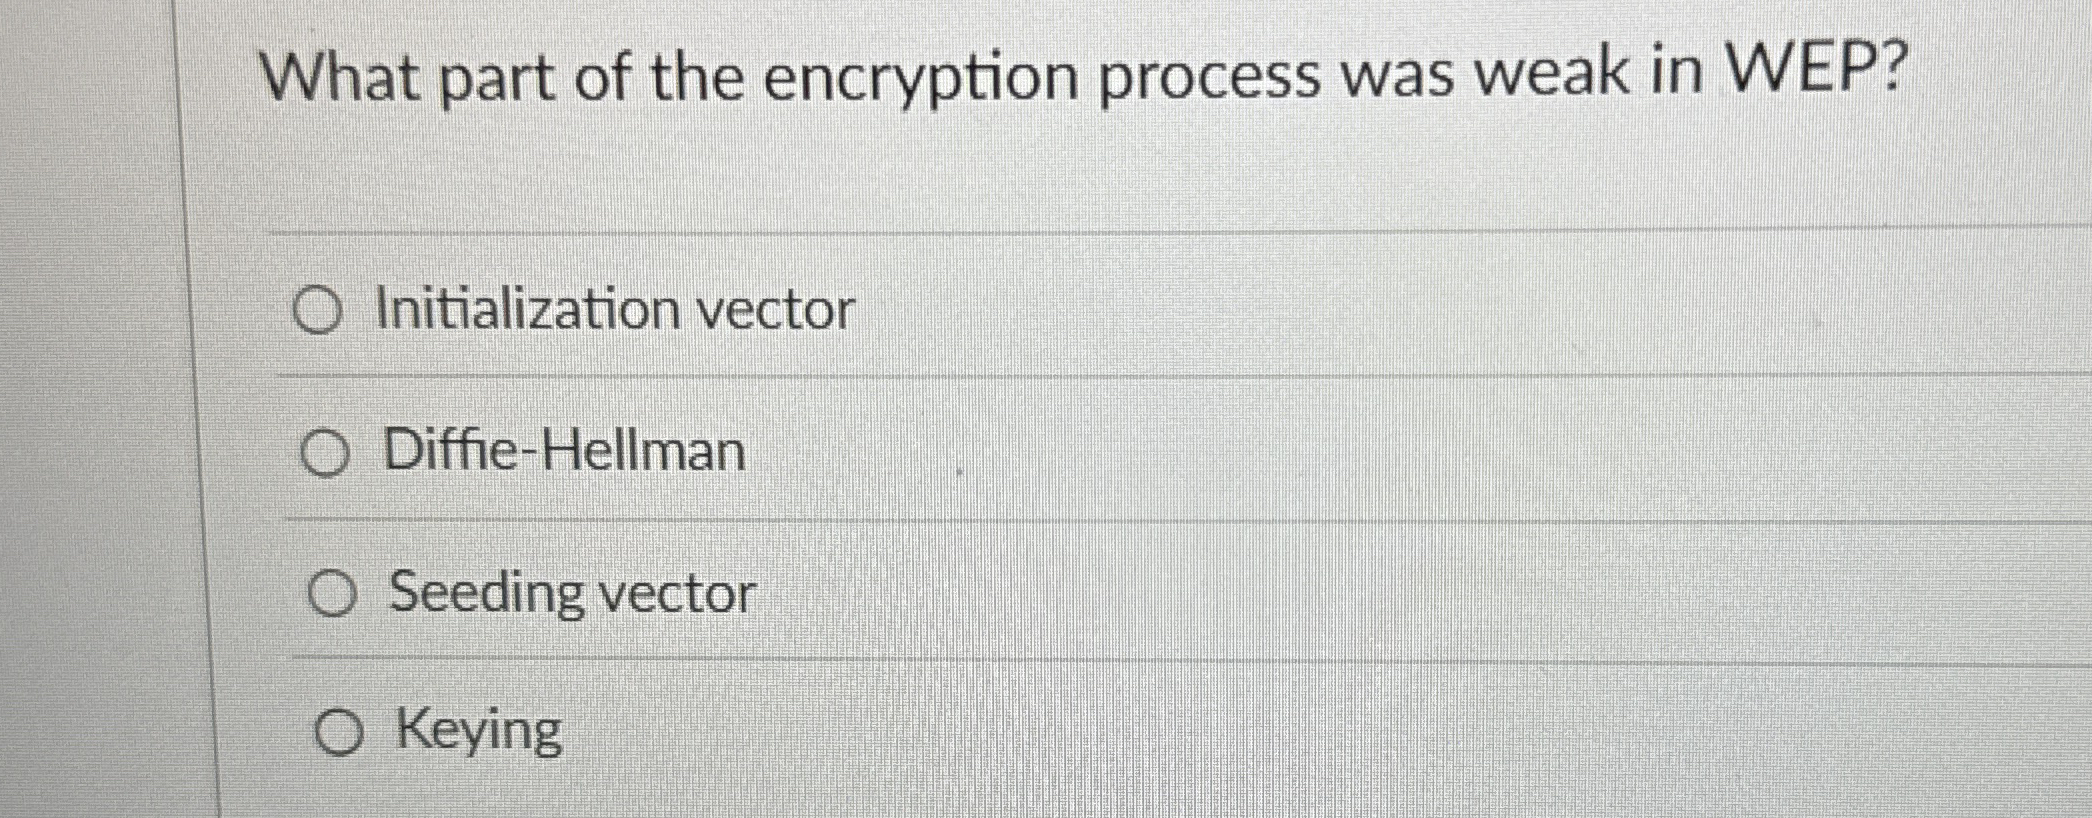2092x818 pixels.
Task: Click the Keying option label
Action: coord(478,731)
